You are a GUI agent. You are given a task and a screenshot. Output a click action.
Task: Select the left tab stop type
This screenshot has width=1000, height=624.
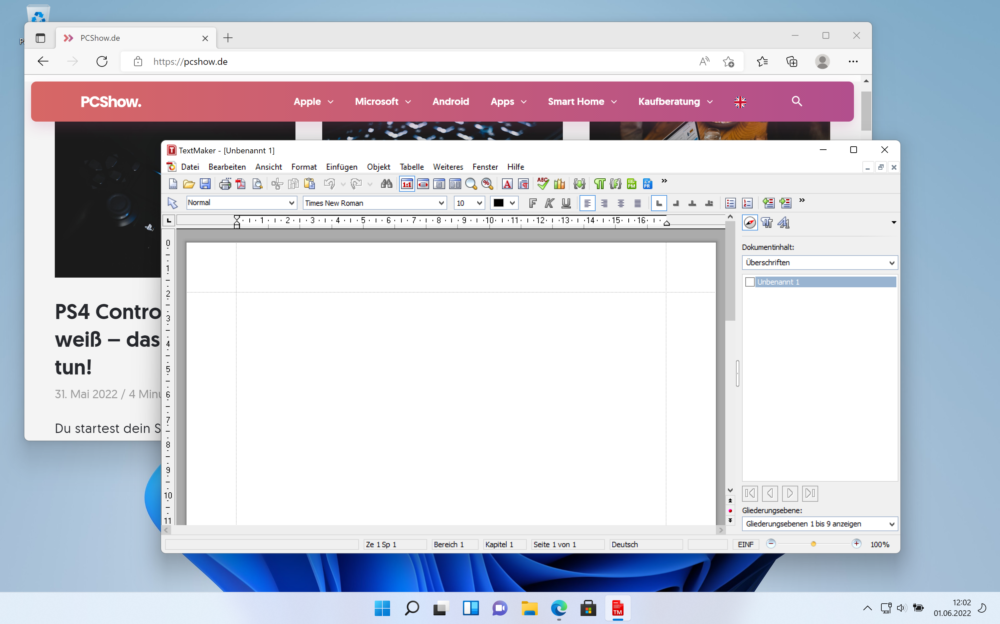(659, 204)
